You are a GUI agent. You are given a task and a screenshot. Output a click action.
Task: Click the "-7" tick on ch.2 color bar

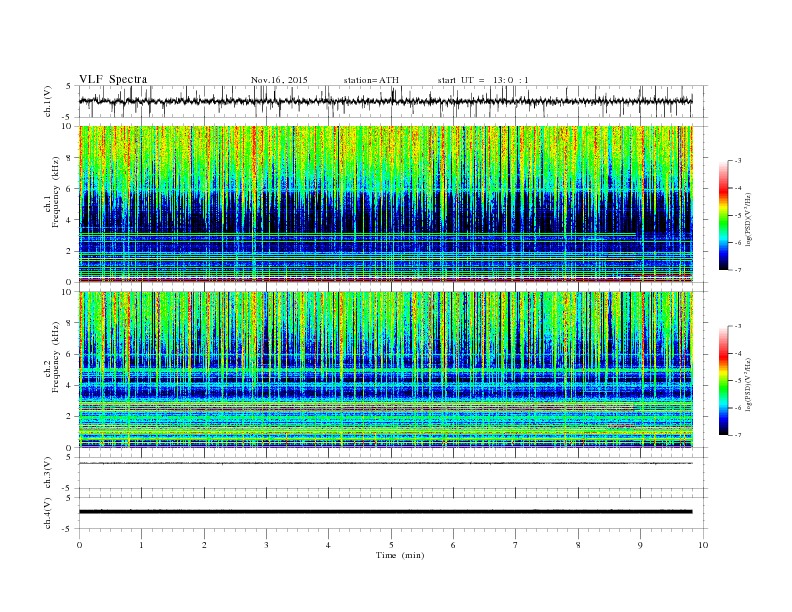click(x=738, y=435)
